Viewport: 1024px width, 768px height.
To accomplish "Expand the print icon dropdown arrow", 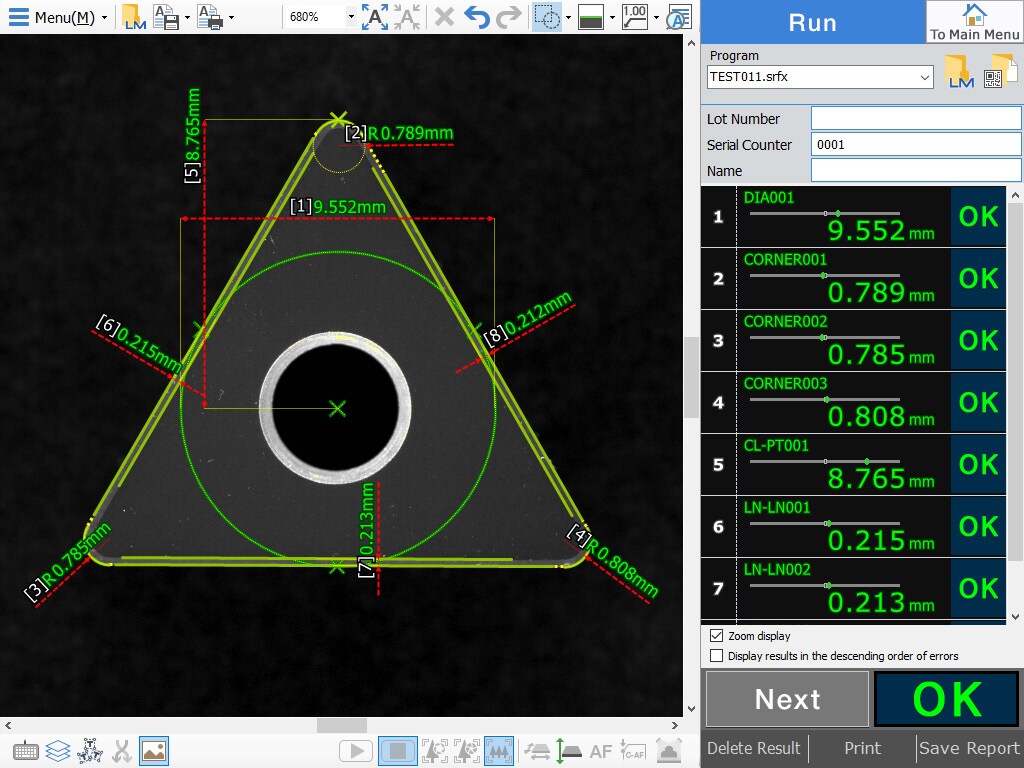I will pyautogui.click(x=231, y=17).
